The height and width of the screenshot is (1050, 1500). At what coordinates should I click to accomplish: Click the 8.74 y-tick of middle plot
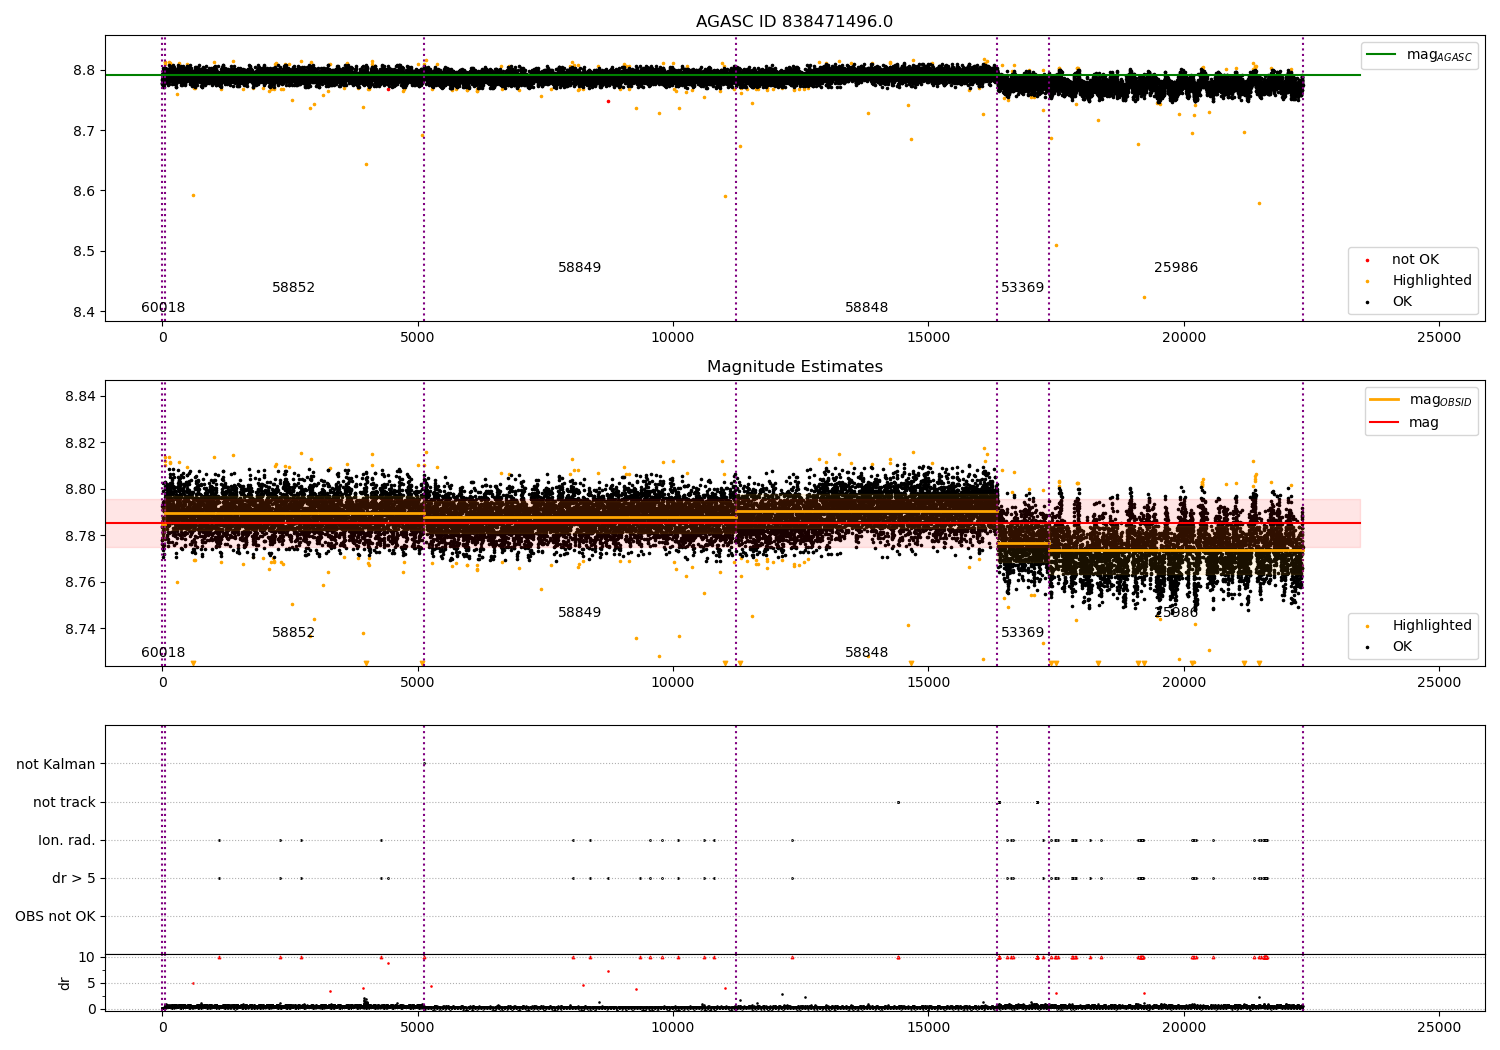81,629
